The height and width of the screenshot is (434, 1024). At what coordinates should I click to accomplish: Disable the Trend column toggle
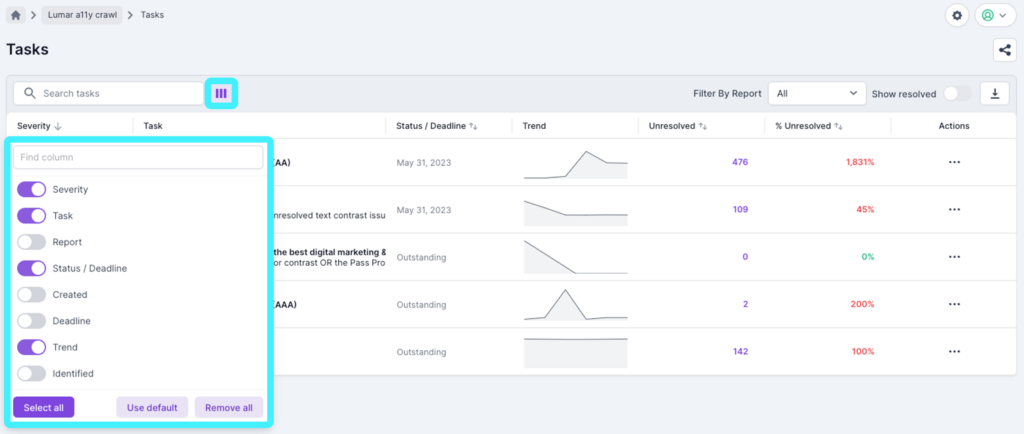coord(31,347)
